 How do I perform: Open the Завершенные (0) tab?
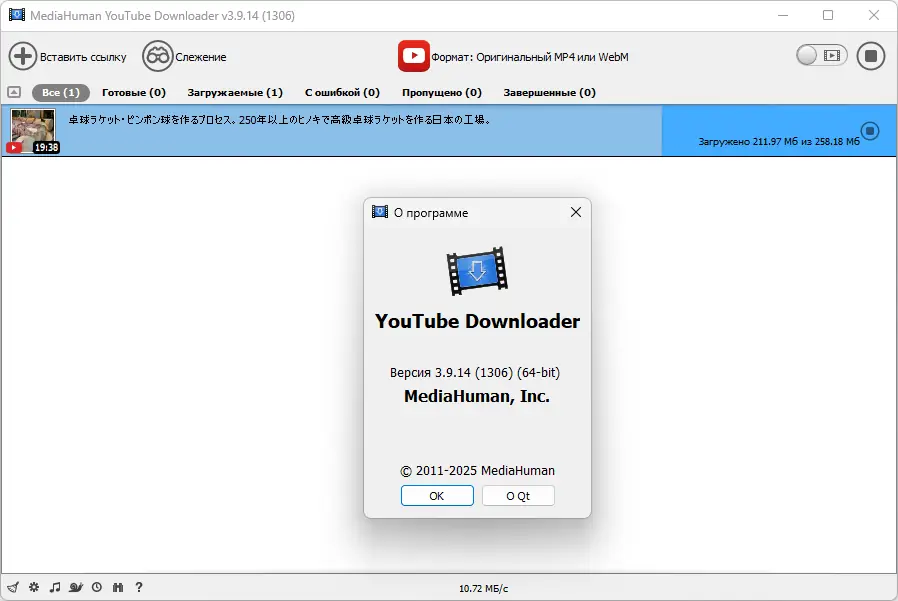549,92
